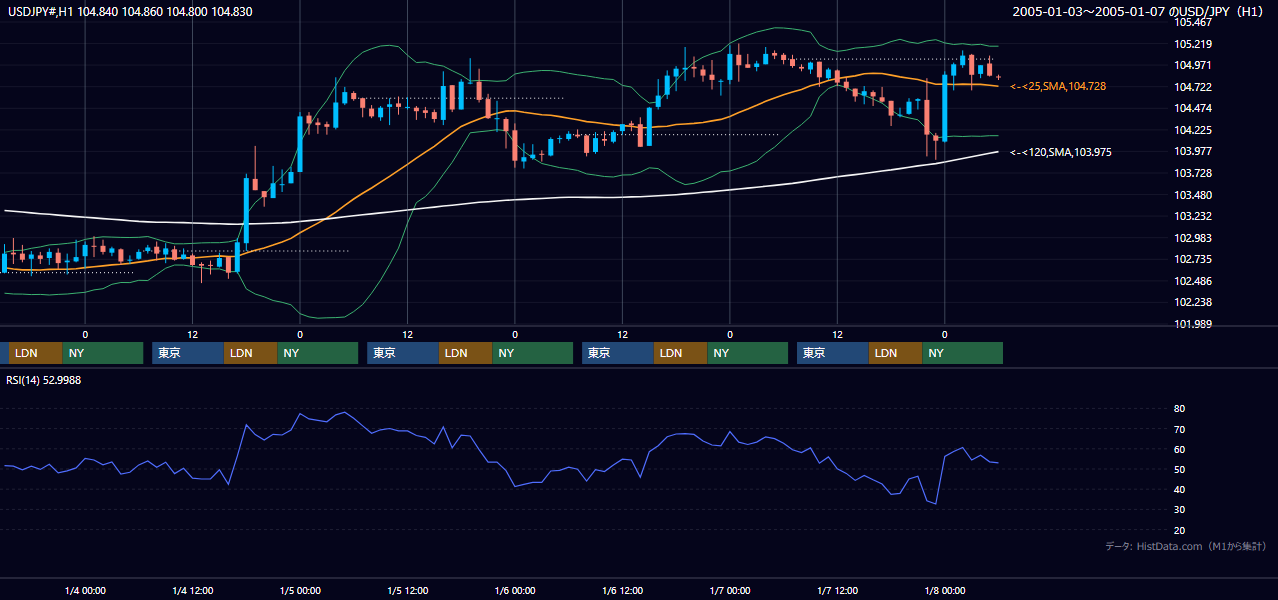
Task: Click price axis label 102.735
Action: click(1195, 259)
